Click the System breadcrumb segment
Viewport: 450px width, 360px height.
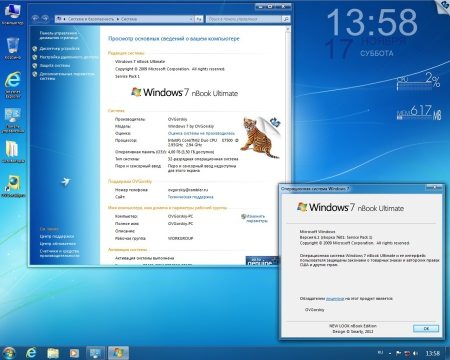pos(129,19)
